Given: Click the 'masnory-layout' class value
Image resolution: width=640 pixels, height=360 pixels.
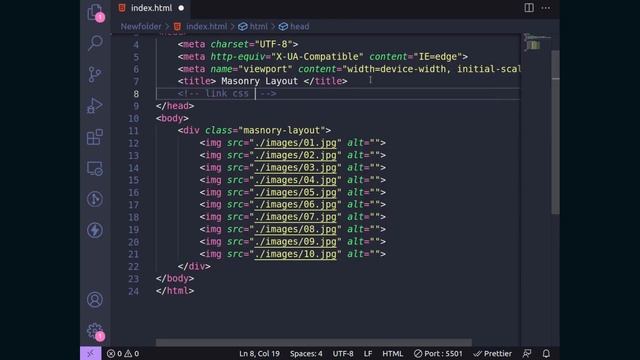Looking at the screenshot, I should click(282, 131).
